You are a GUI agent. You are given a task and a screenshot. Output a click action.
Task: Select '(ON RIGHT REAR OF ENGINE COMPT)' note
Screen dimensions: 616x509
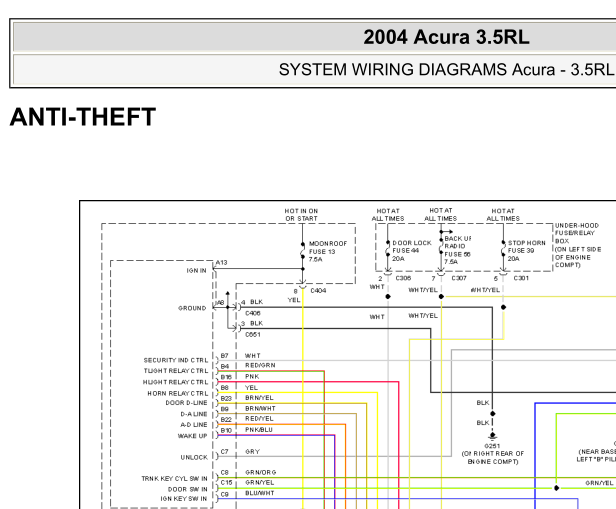493,458
